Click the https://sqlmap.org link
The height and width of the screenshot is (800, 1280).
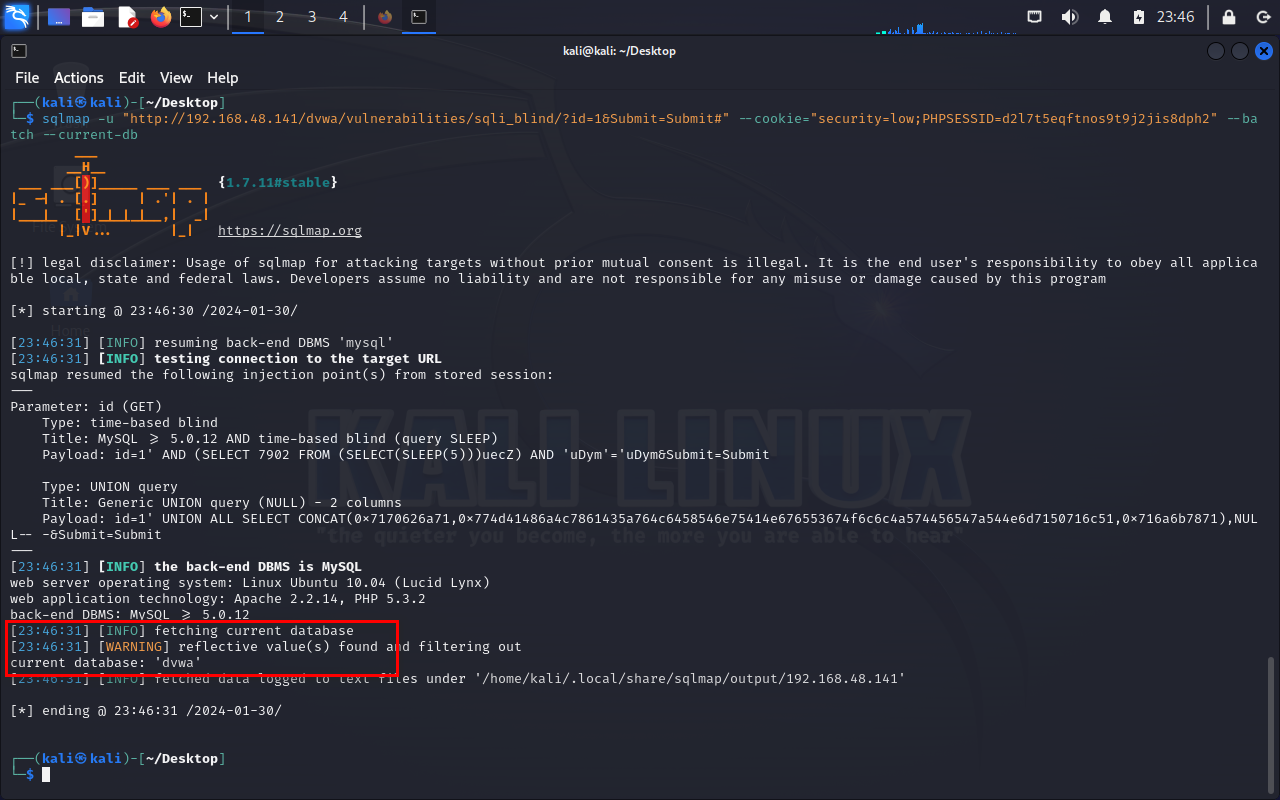(290, 231)
